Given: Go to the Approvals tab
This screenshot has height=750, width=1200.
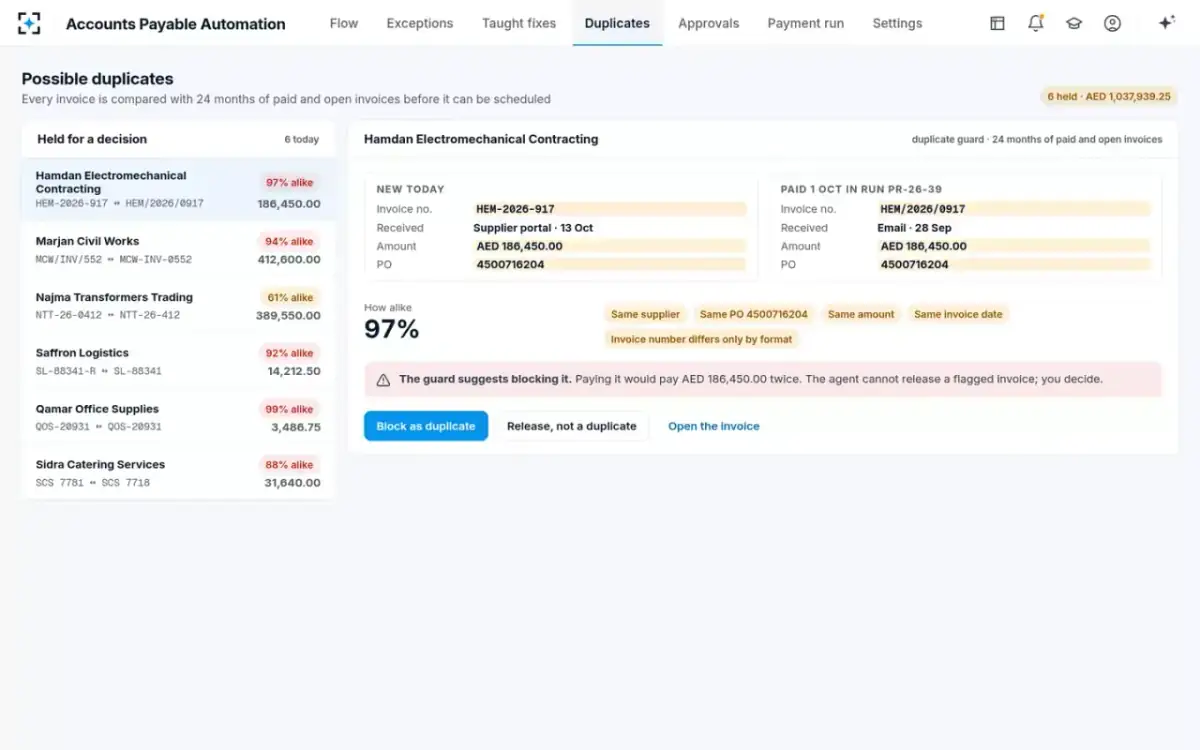Looking at the screenshot, I should tap(709, 23).
